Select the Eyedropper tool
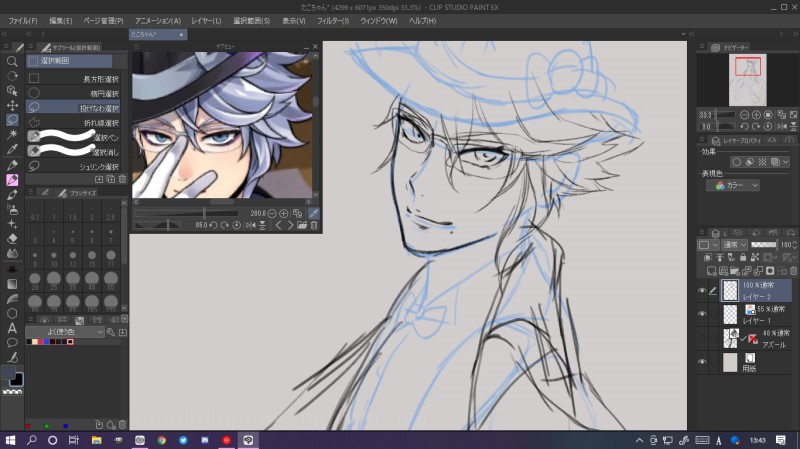 coord(12,149)
